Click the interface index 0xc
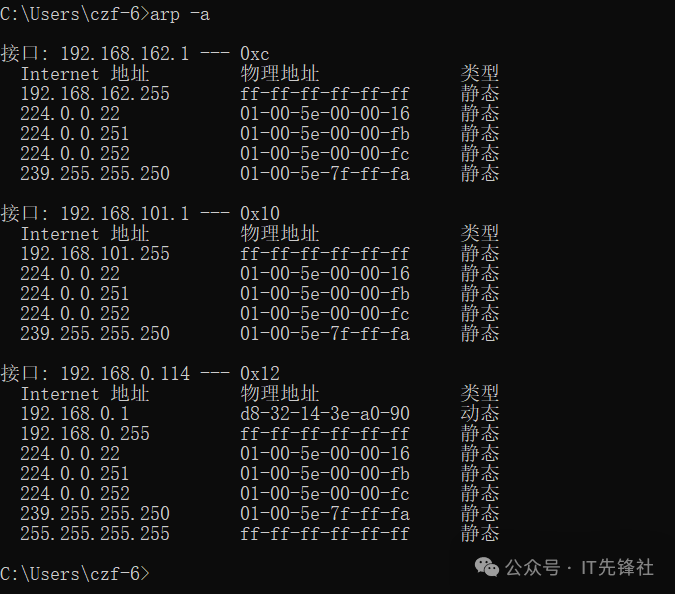Viewport: 675px width, 594px height. coord(255,53)
